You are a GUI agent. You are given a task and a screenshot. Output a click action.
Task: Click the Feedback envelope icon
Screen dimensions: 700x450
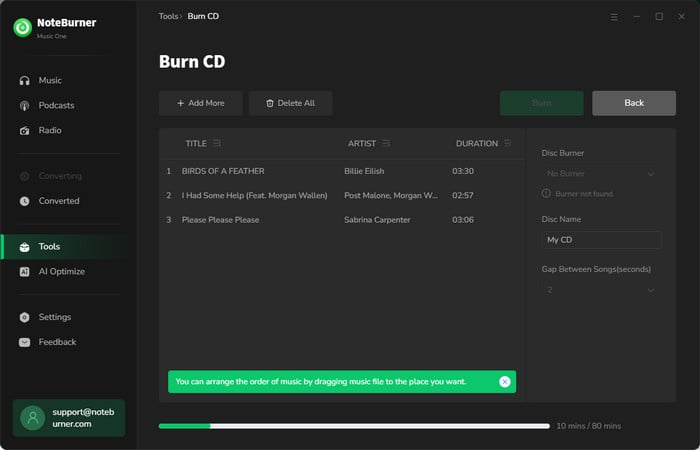click(x=25, y=342)
